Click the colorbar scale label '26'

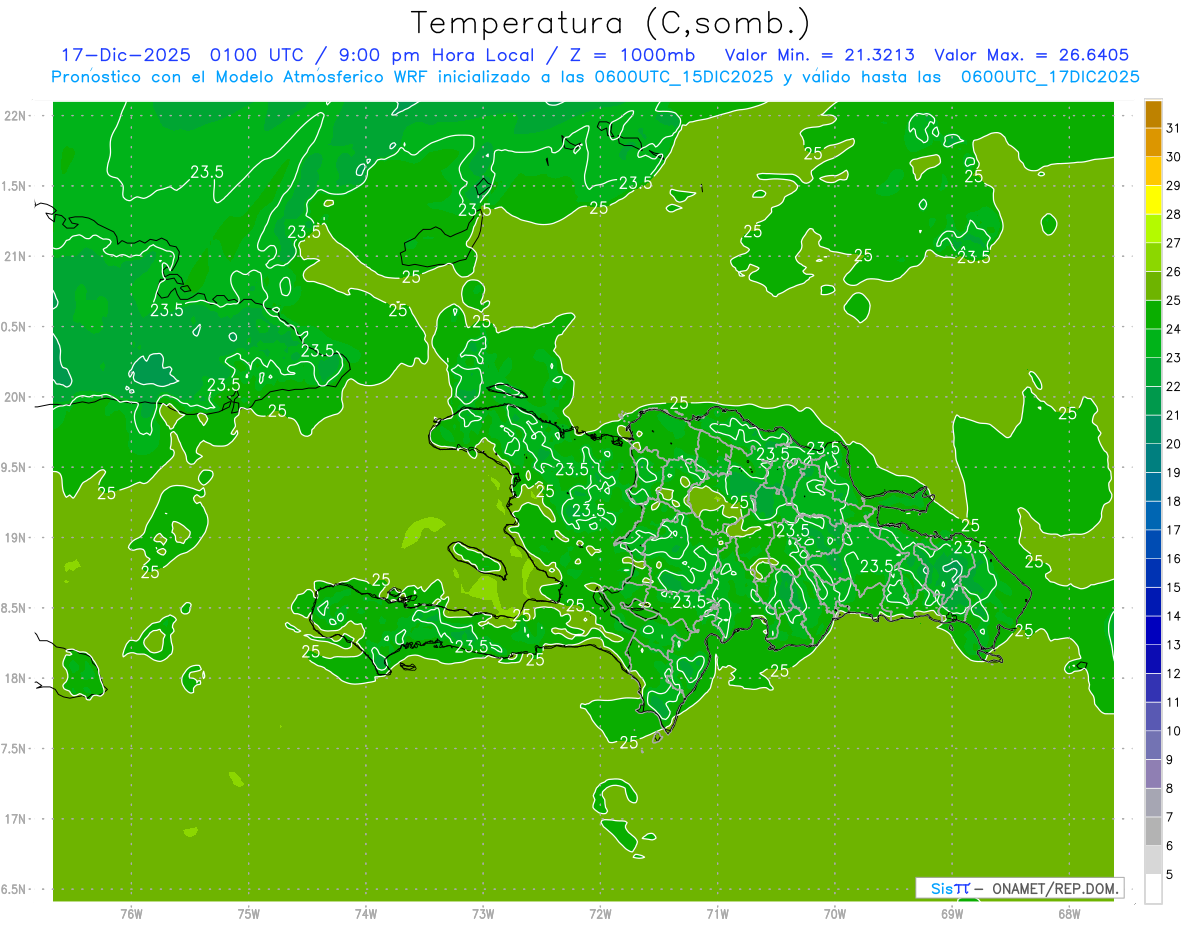[1174, 272]
